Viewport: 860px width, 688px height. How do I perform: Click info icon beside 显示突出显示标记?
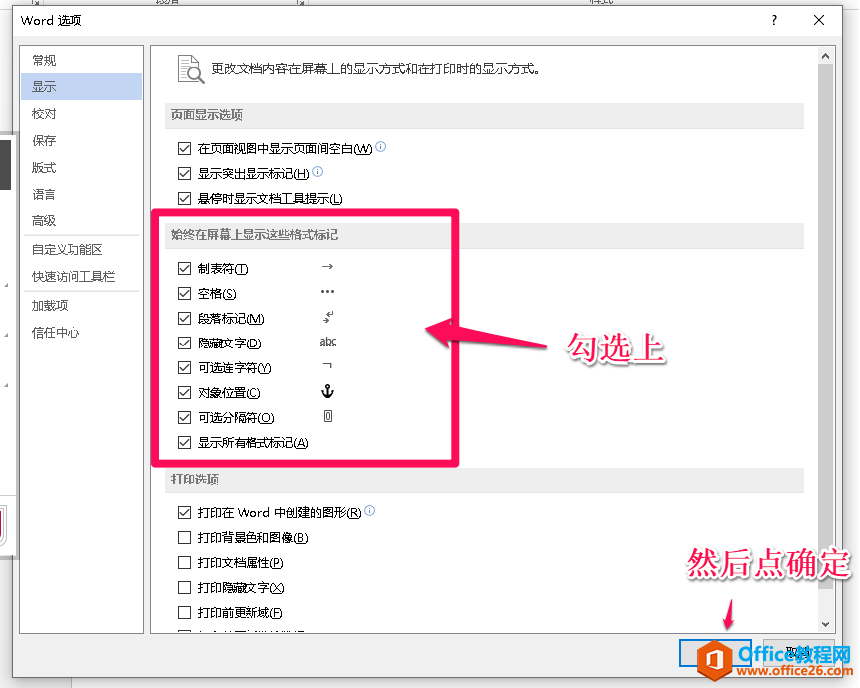tap(318, 172)
